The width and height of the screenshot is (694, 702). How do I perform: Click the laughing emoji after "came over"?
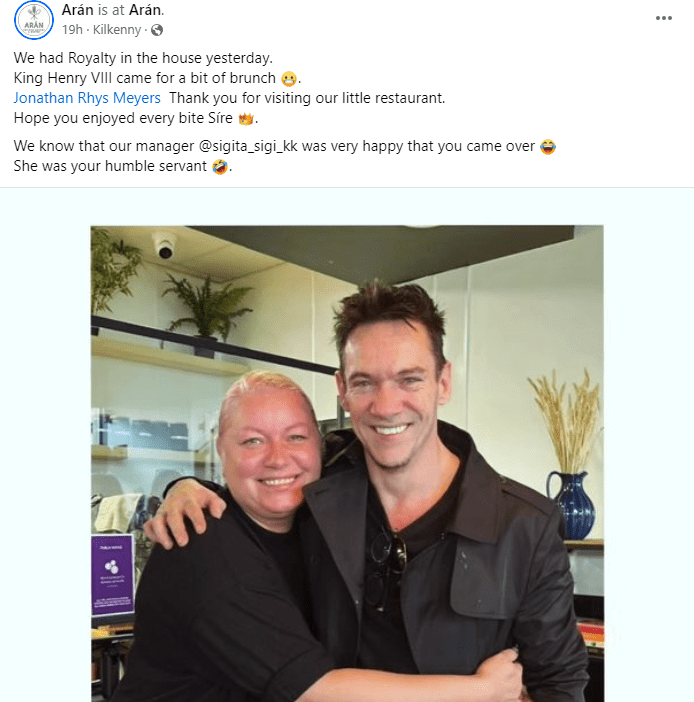(x=548, y=146)
